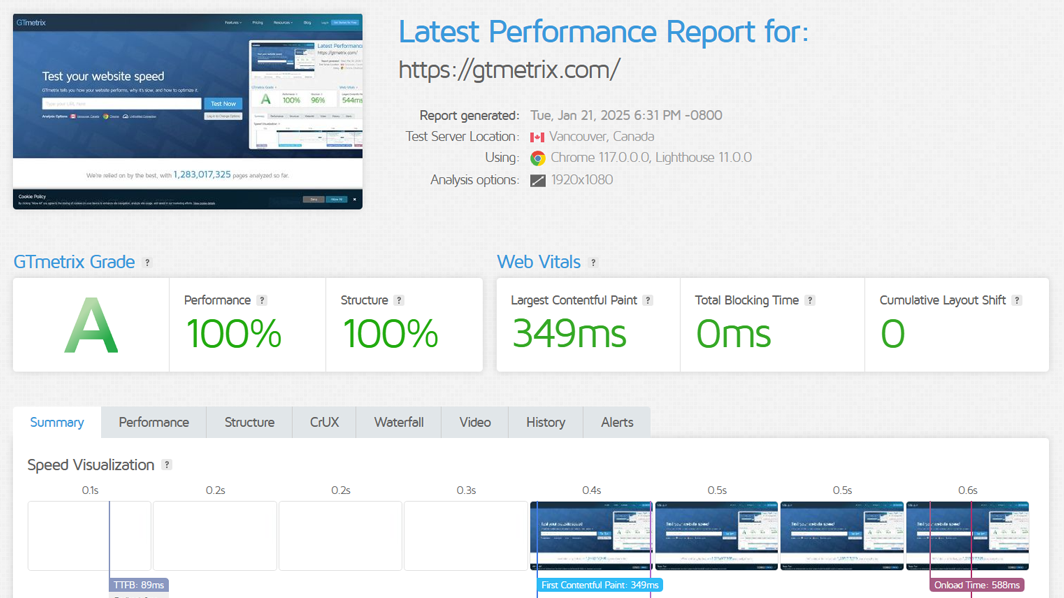Switch to the History tab
Image resolution: width=1064 pixels, height=598 pixels.
[545, 422]
